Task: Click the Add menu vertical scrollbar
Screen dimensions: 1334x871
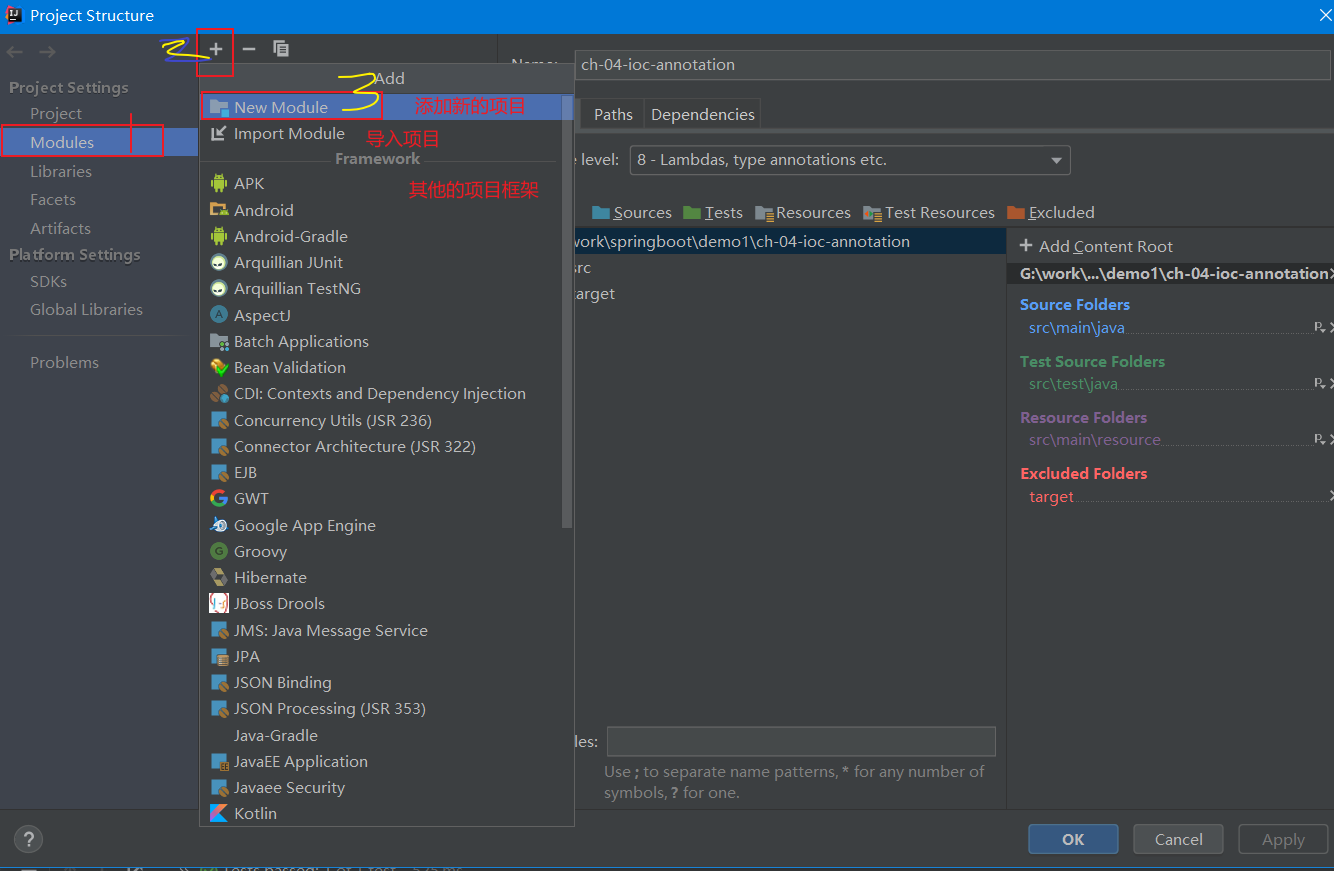Action: [x=567, y=311]
